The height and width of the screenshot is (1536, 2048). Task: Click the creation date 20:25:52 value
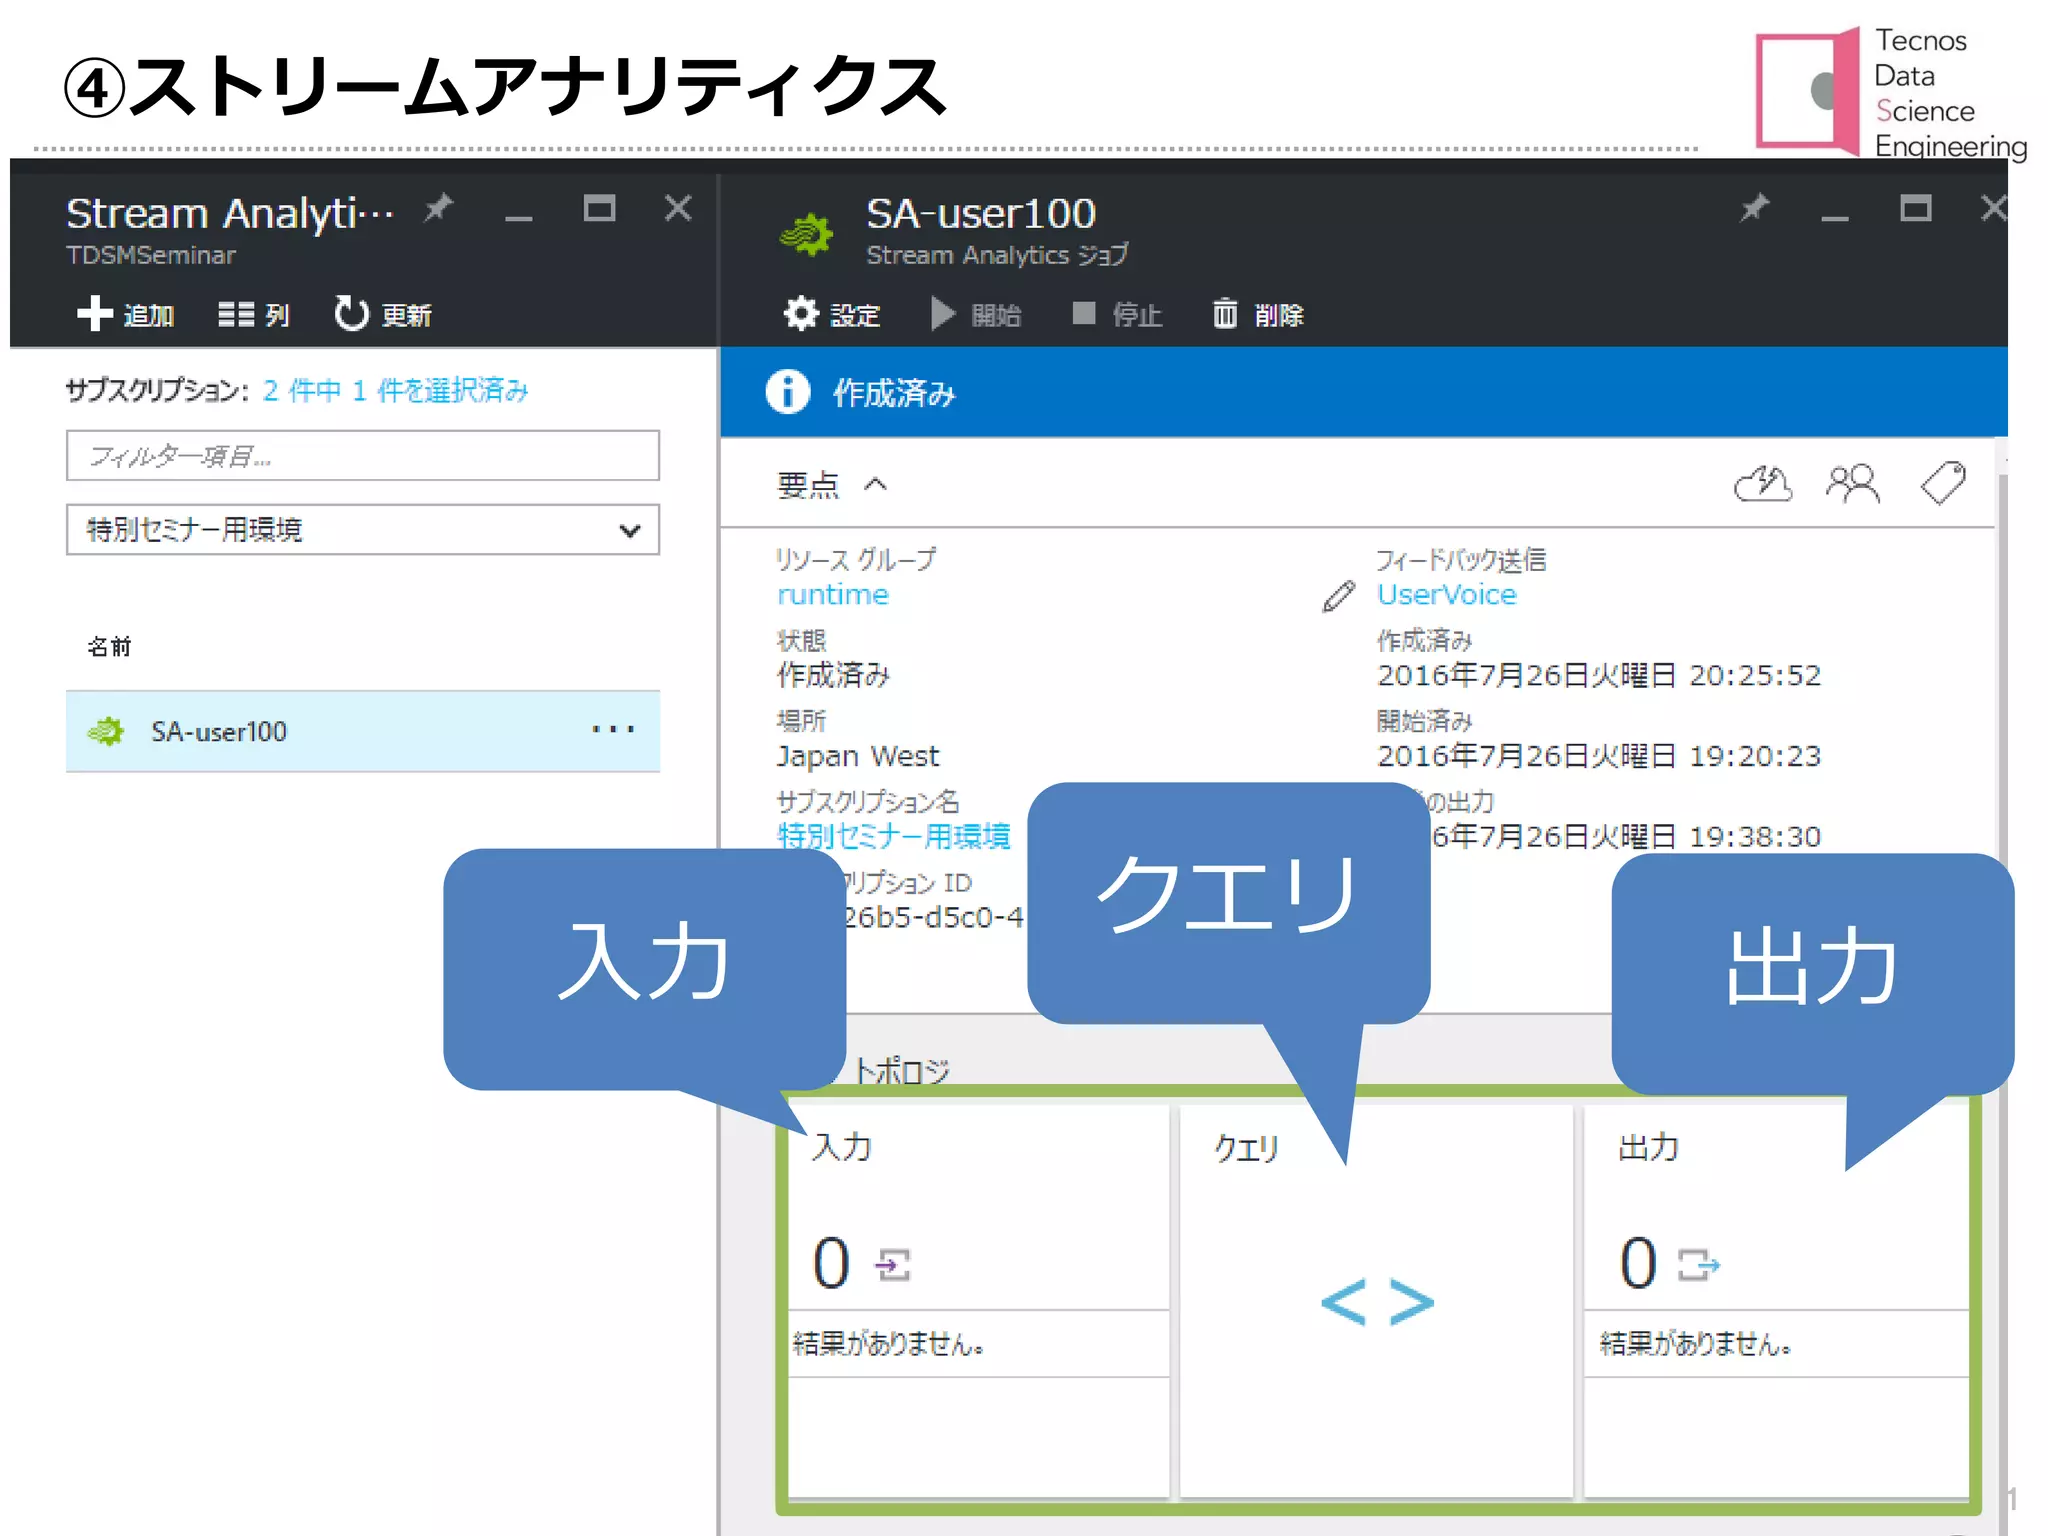(x=1599, y=675)
